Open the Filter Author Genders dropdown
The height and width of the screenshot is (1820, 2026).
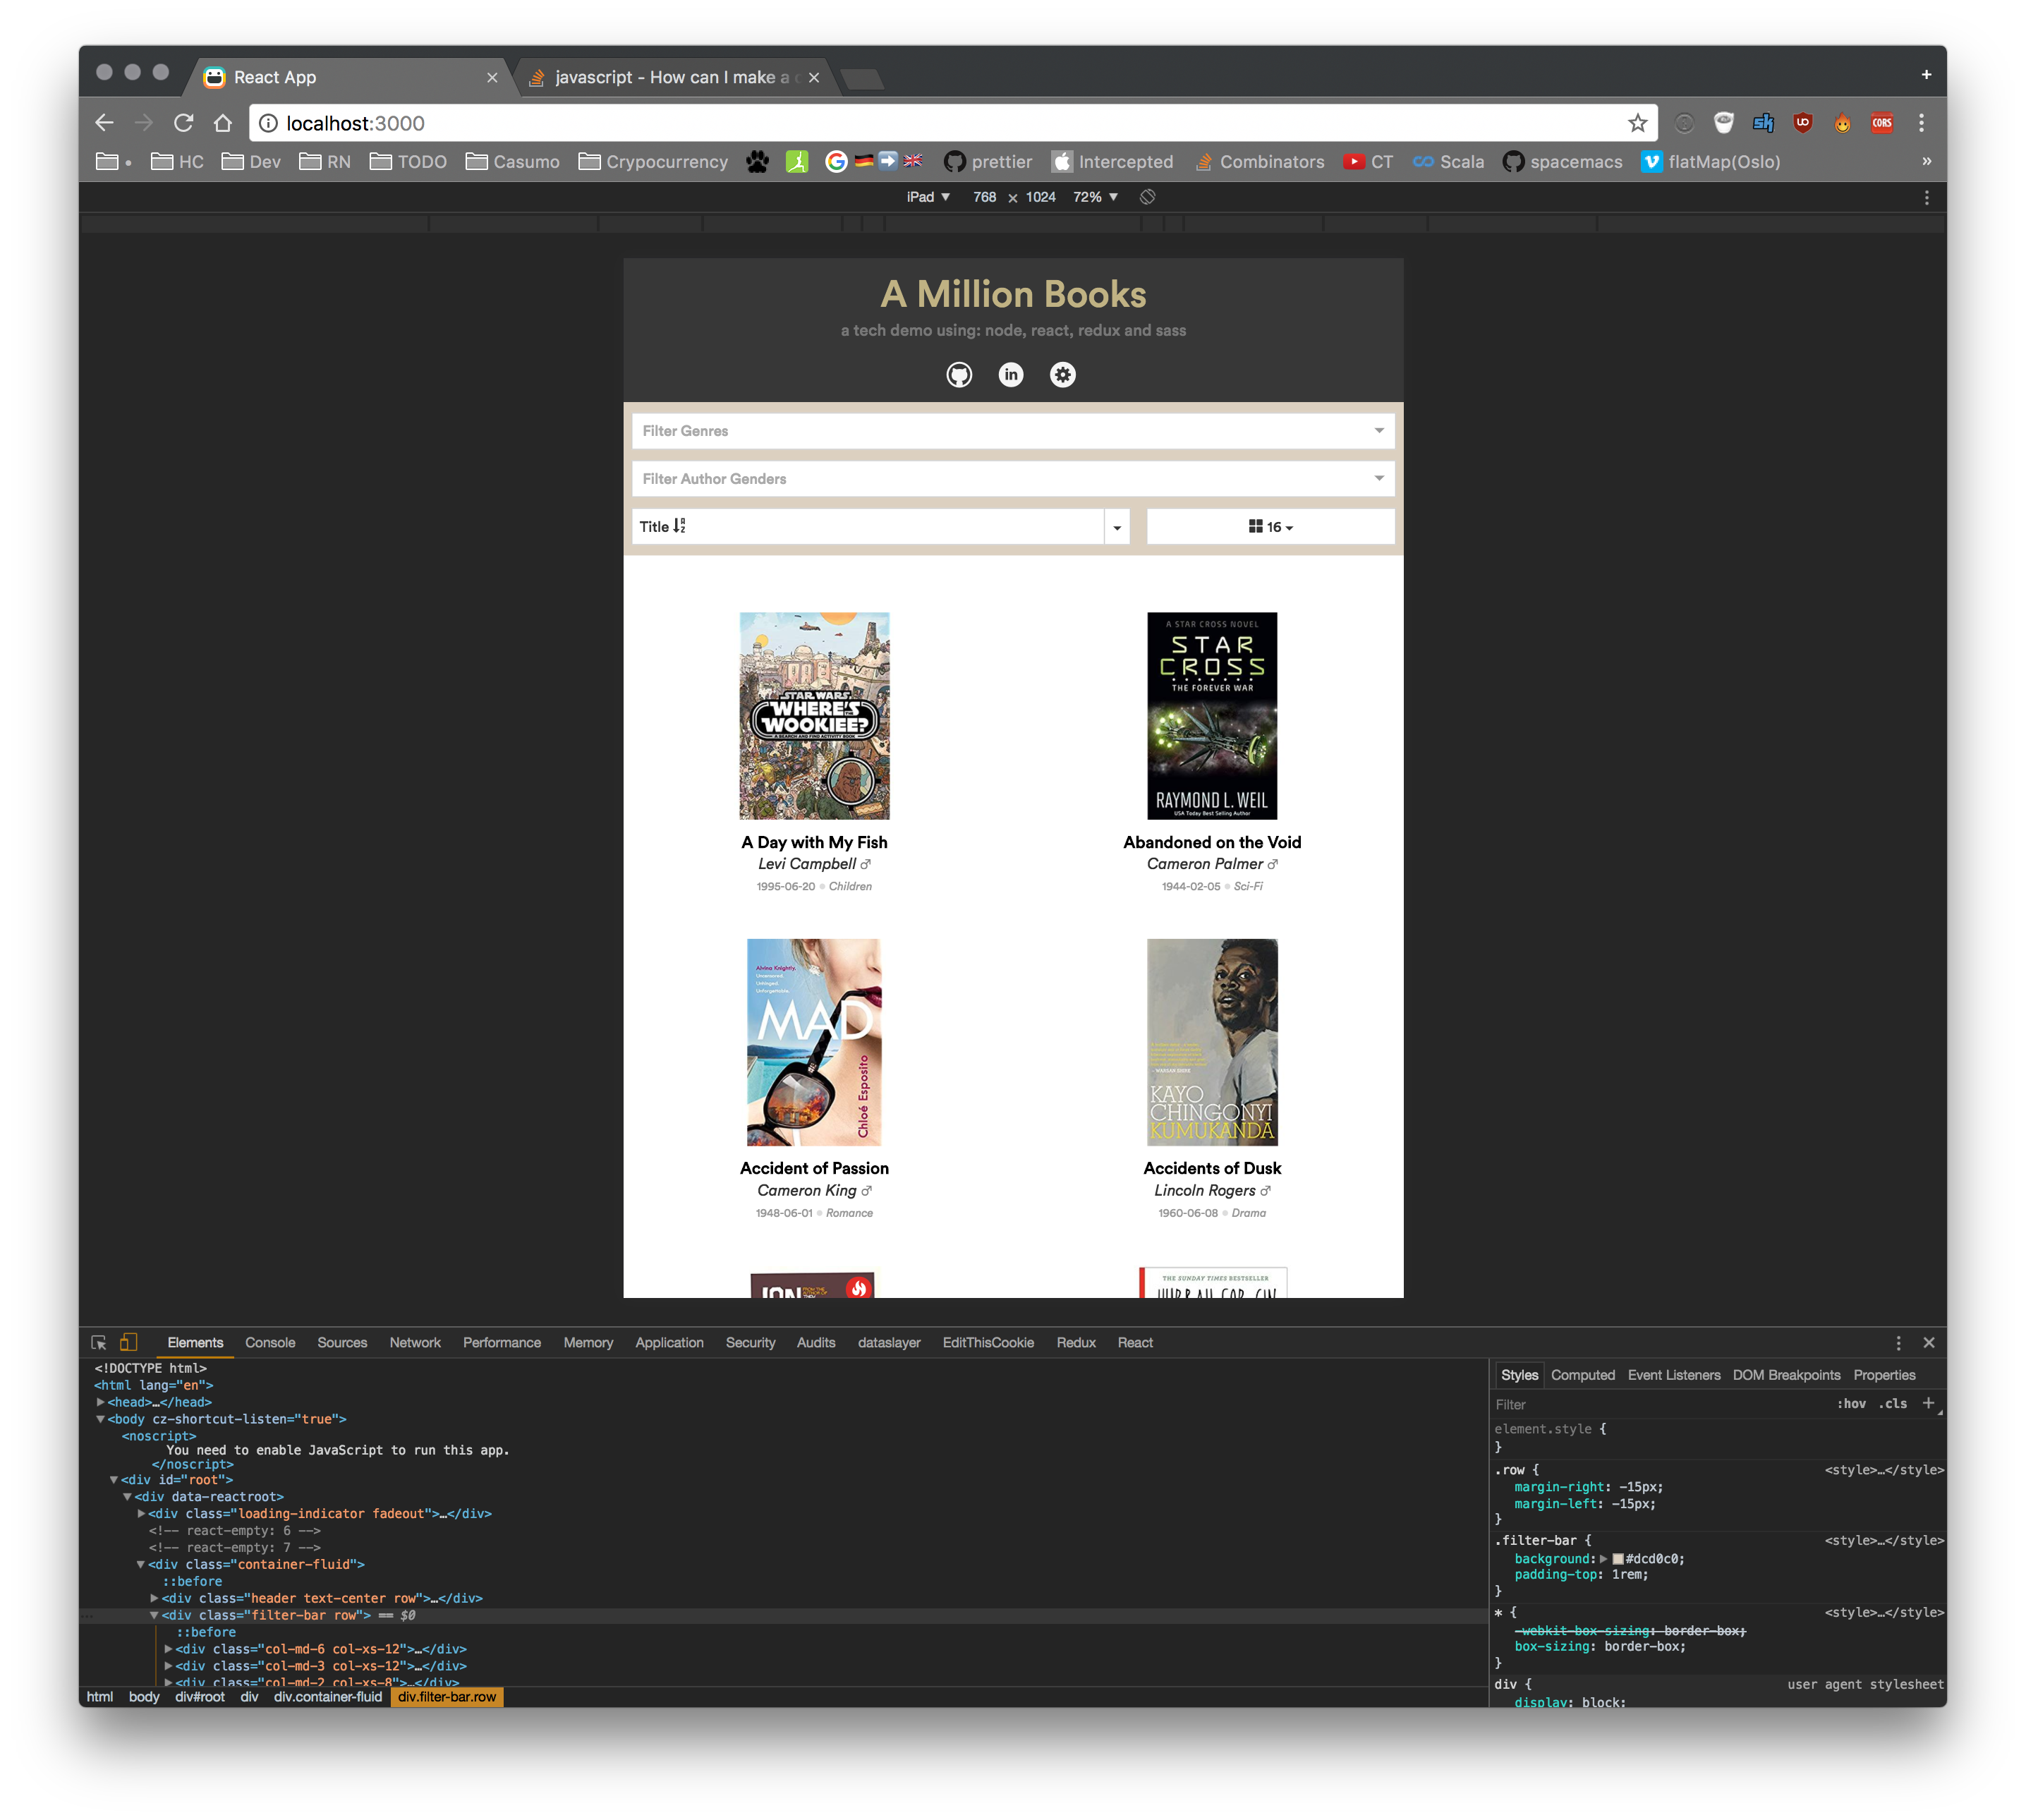[x=1013, y=479]
